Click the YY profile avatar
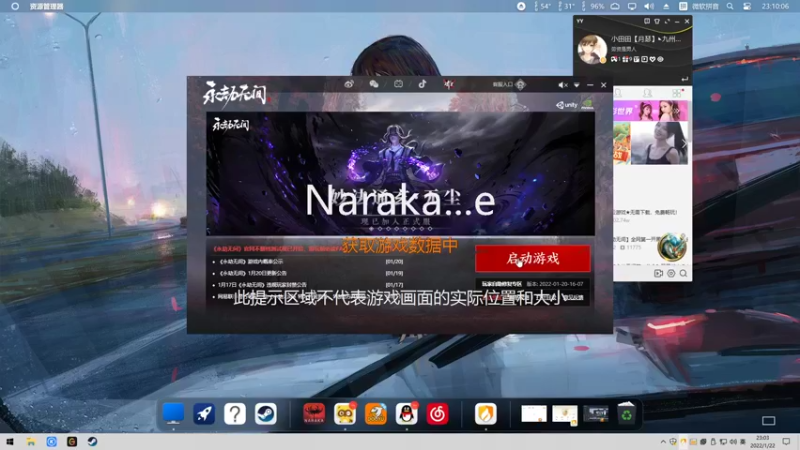This screenshot has width=800, height=450. click(x=592, y=49)
